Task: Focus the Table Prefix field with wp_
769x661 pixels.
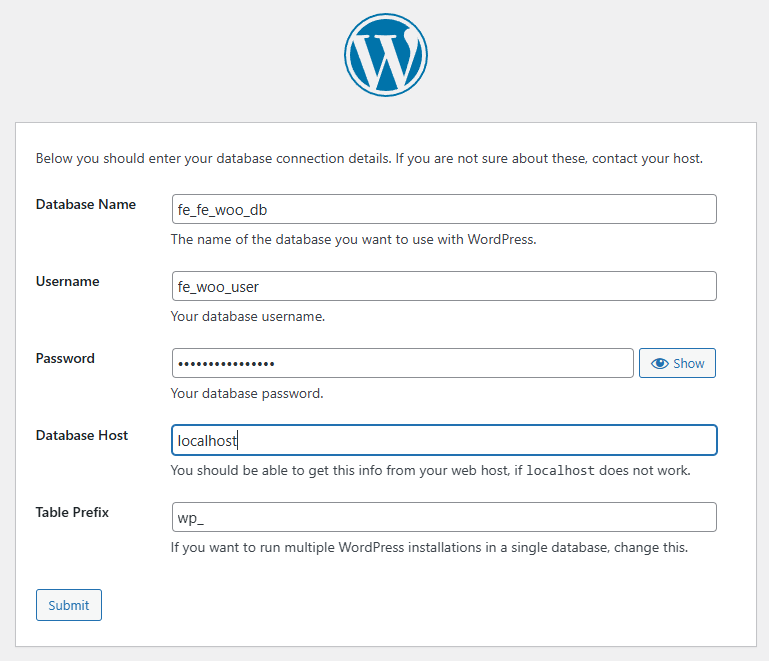Action: click(x=444, y=517)
